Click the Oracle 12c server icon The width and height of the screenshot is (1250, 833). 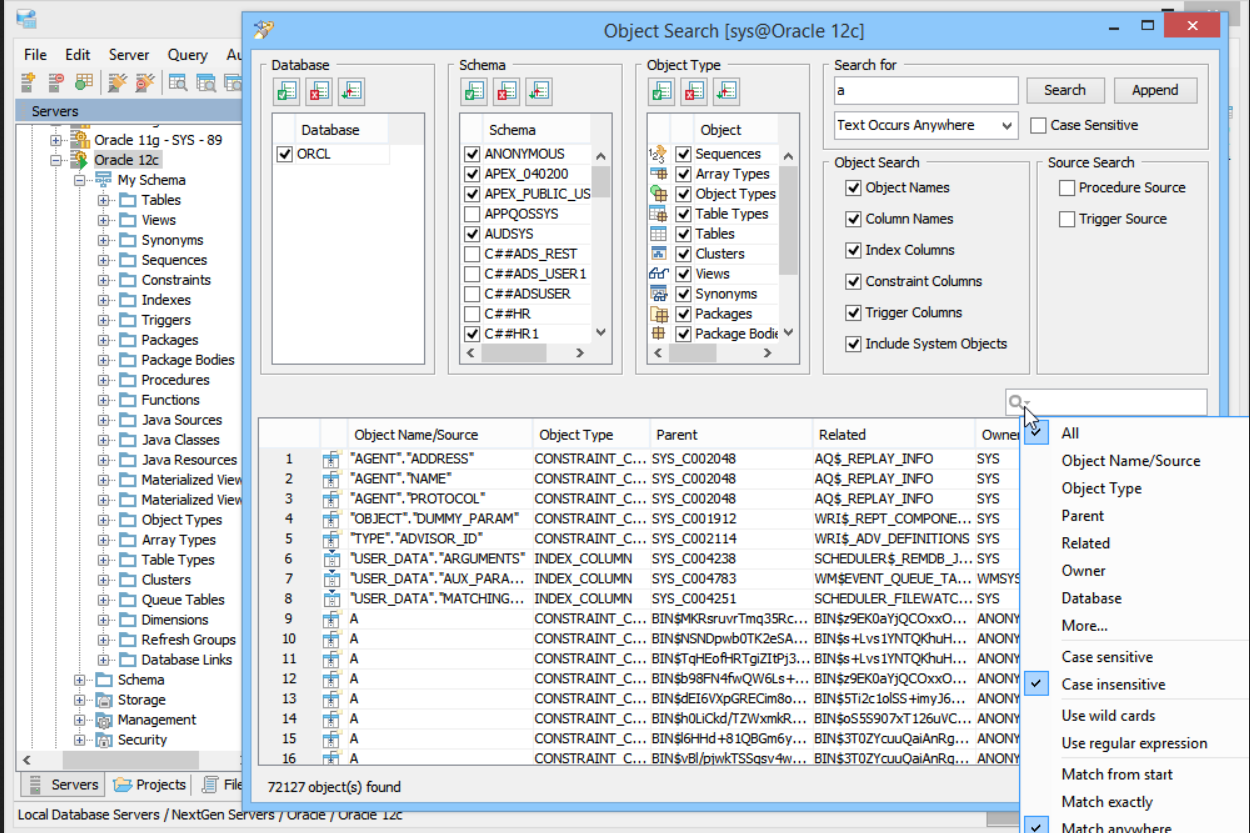click(79, 160)
